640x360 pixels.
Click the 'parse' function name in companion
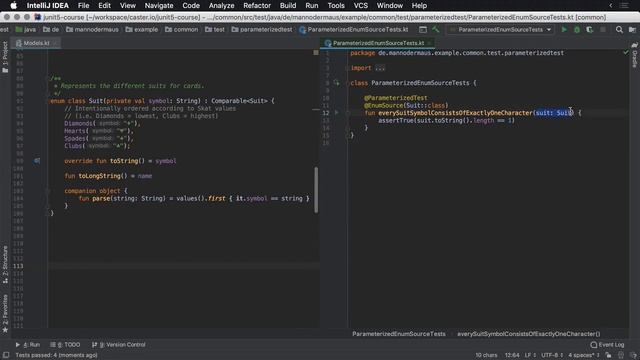100,198
